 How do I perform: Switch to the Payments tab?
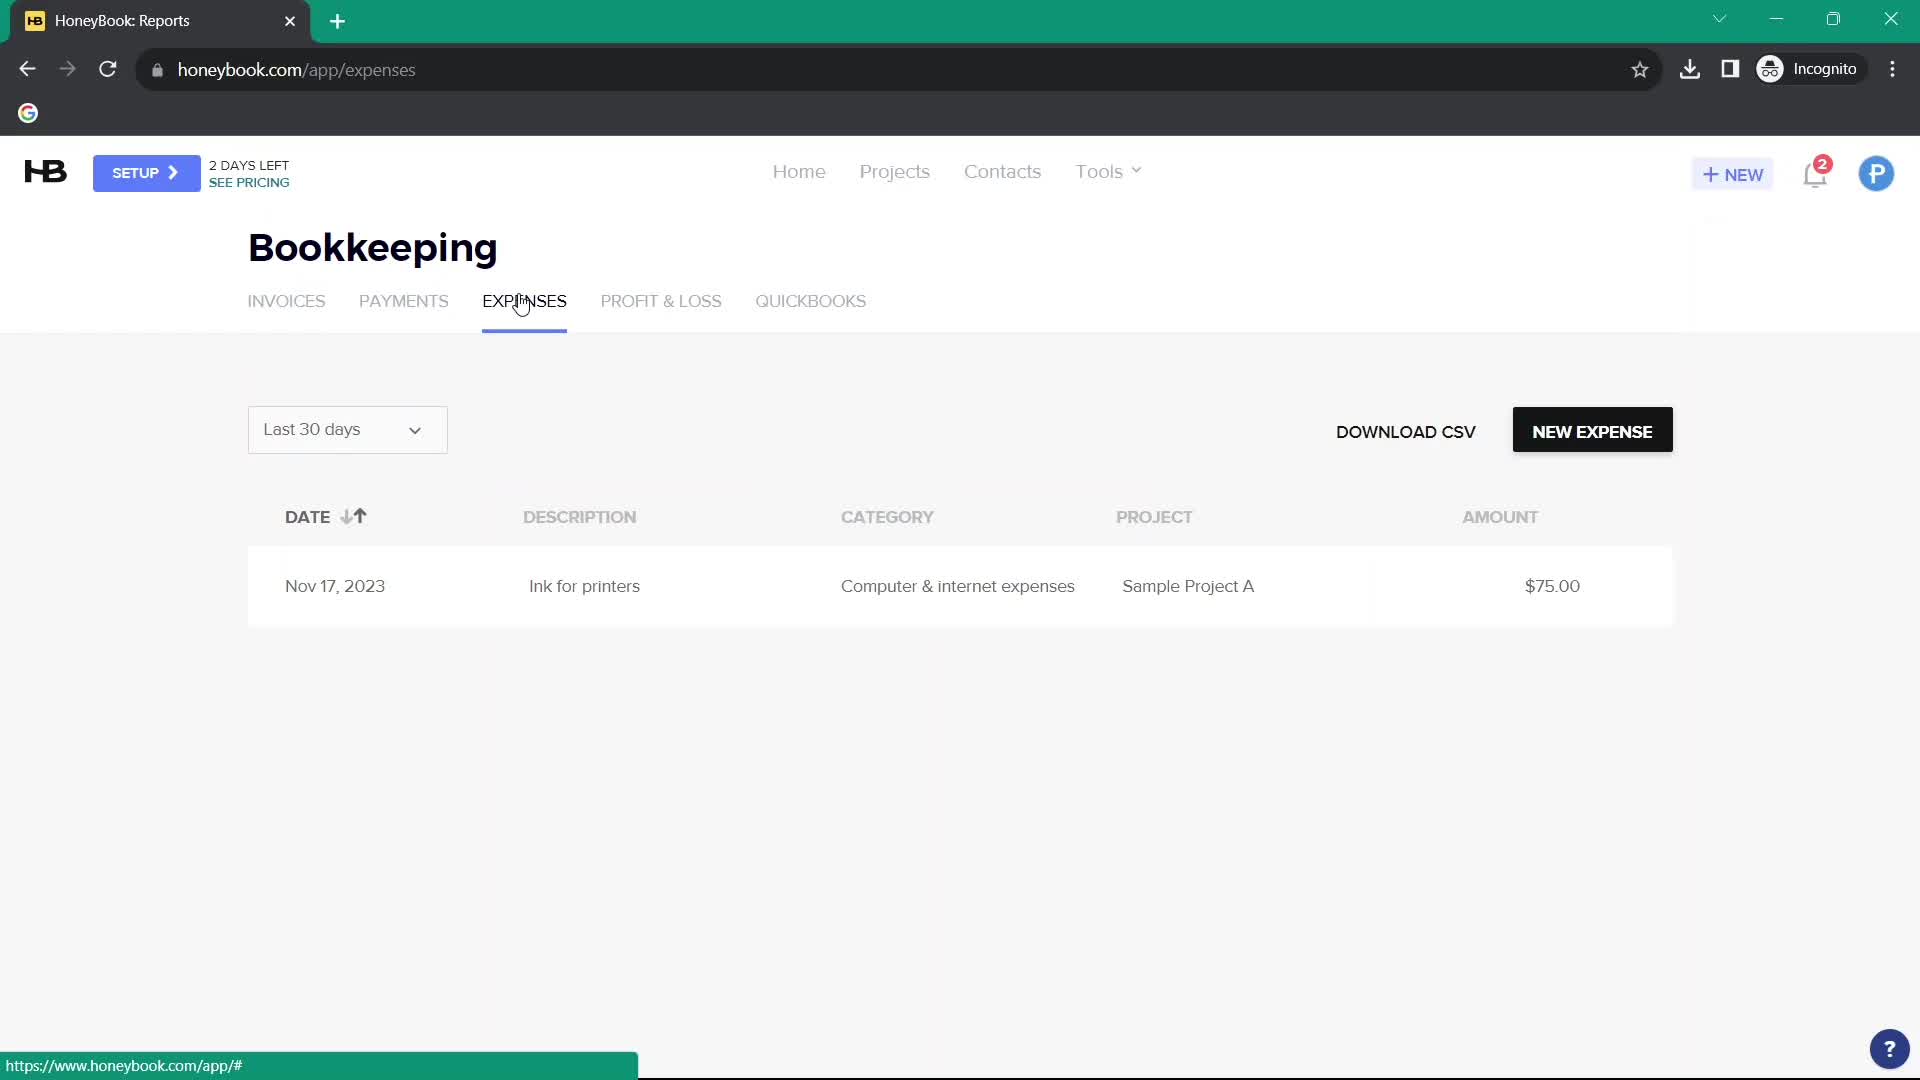coord(403,301)
